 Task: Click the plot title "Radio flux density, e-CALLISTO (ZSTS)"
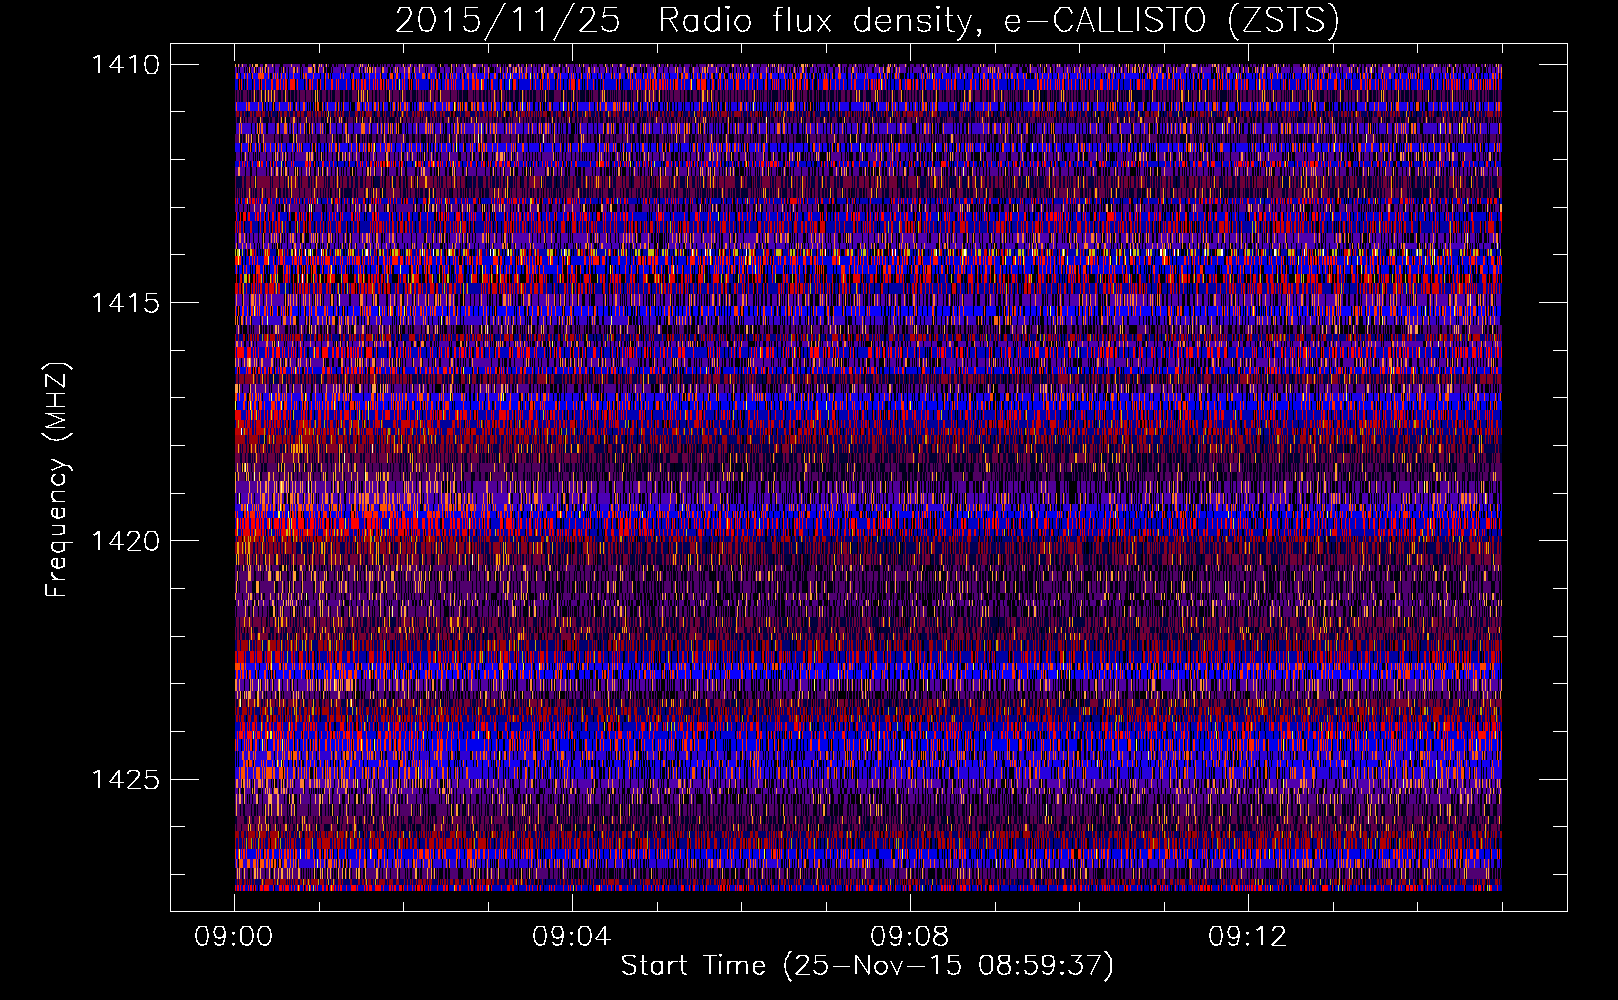coord(998,21)
